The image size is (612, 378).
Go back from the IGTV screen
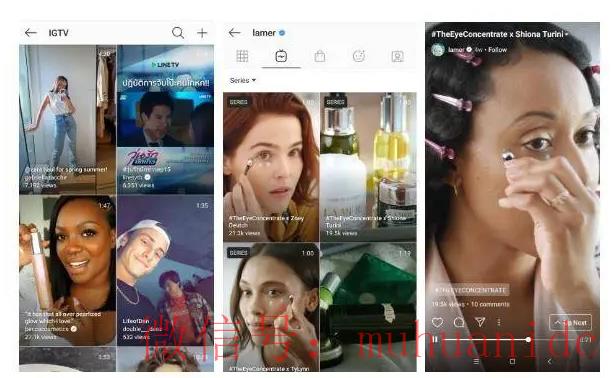coord(31,33)
